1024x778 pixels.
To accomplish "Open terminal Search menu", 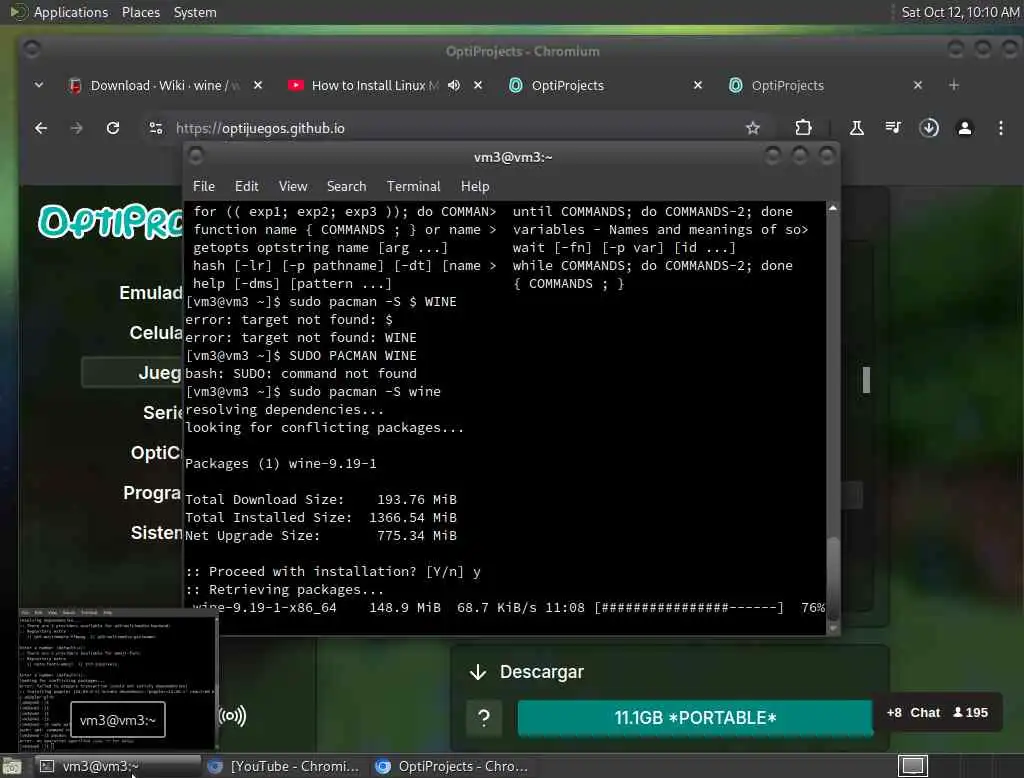I will [x=346, y=186].
